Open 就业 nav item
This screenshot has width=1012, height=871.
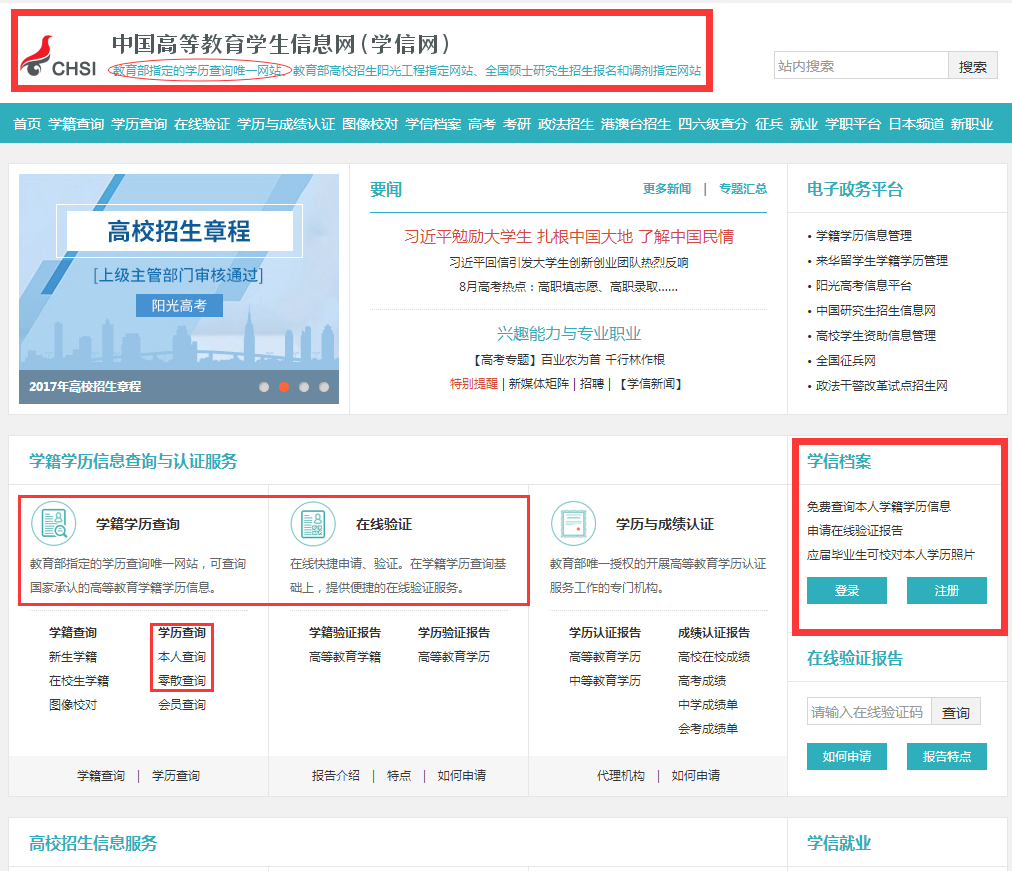pos(804,124)
